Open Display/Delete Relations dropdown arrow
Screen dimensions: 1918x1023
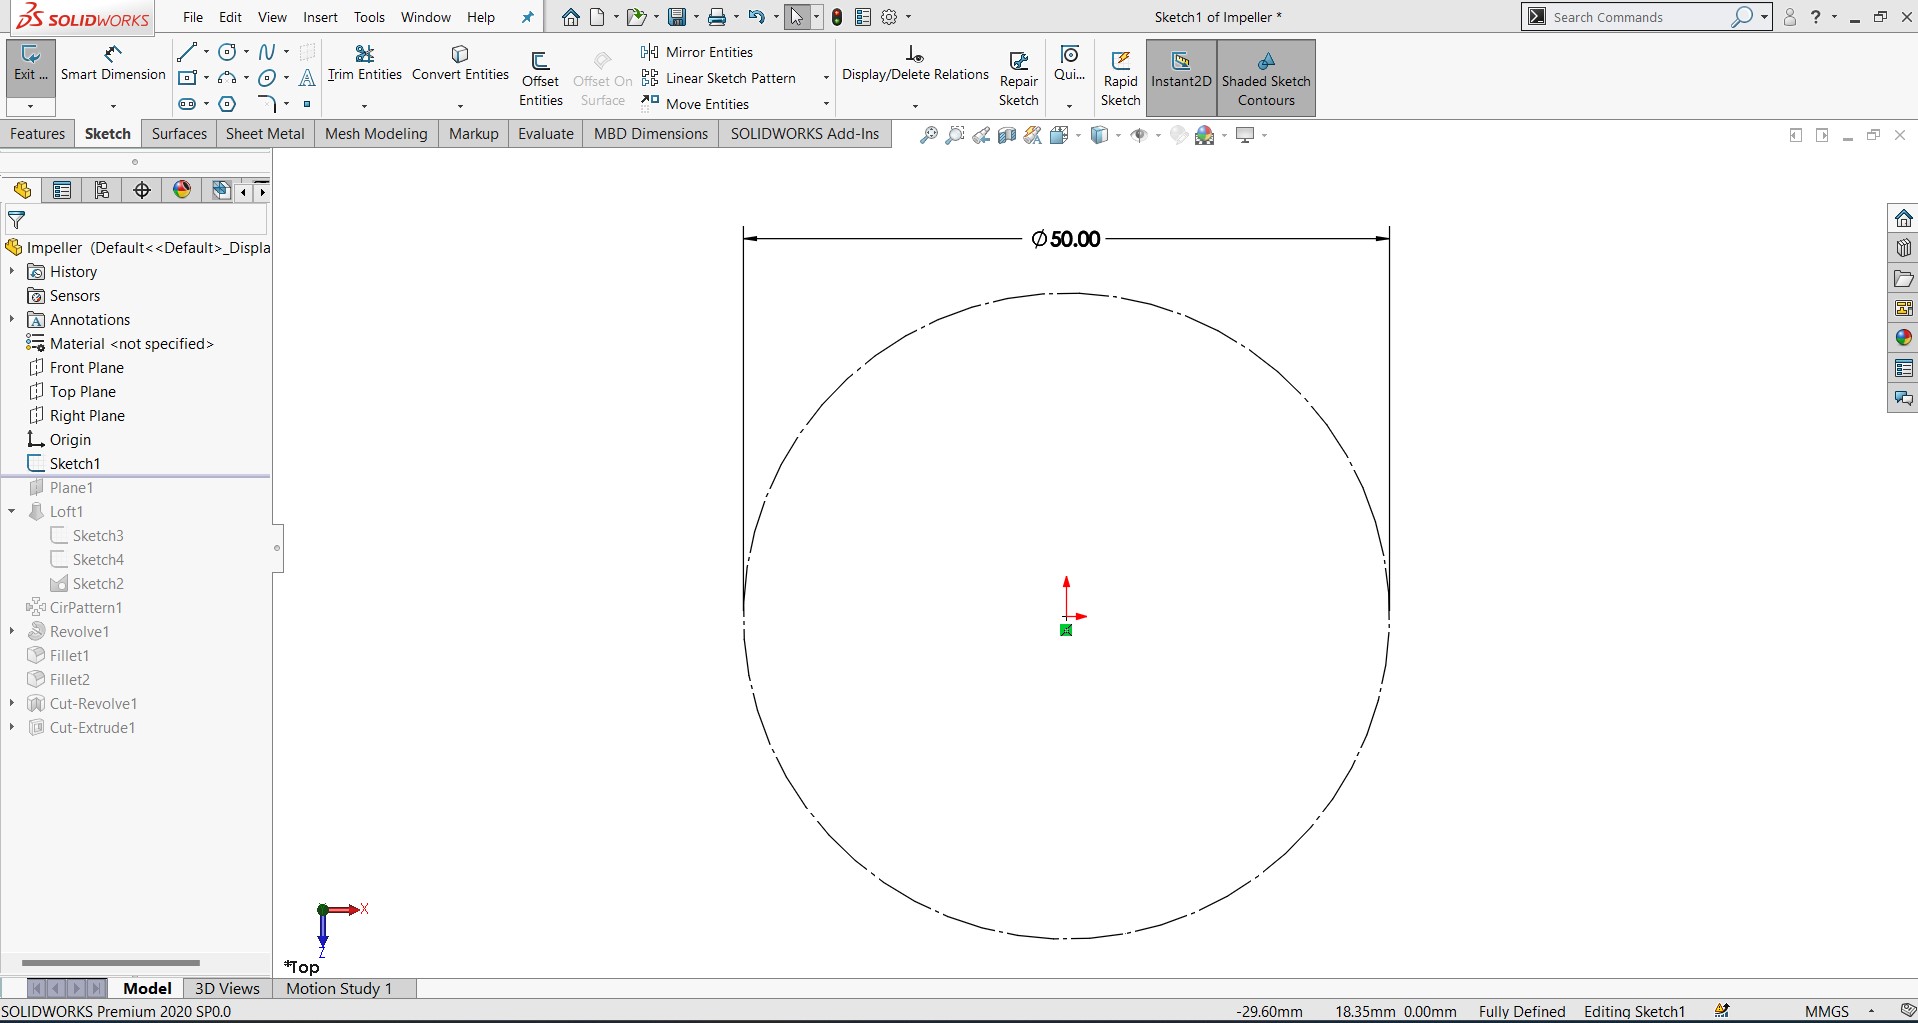[x=915, y=105]
